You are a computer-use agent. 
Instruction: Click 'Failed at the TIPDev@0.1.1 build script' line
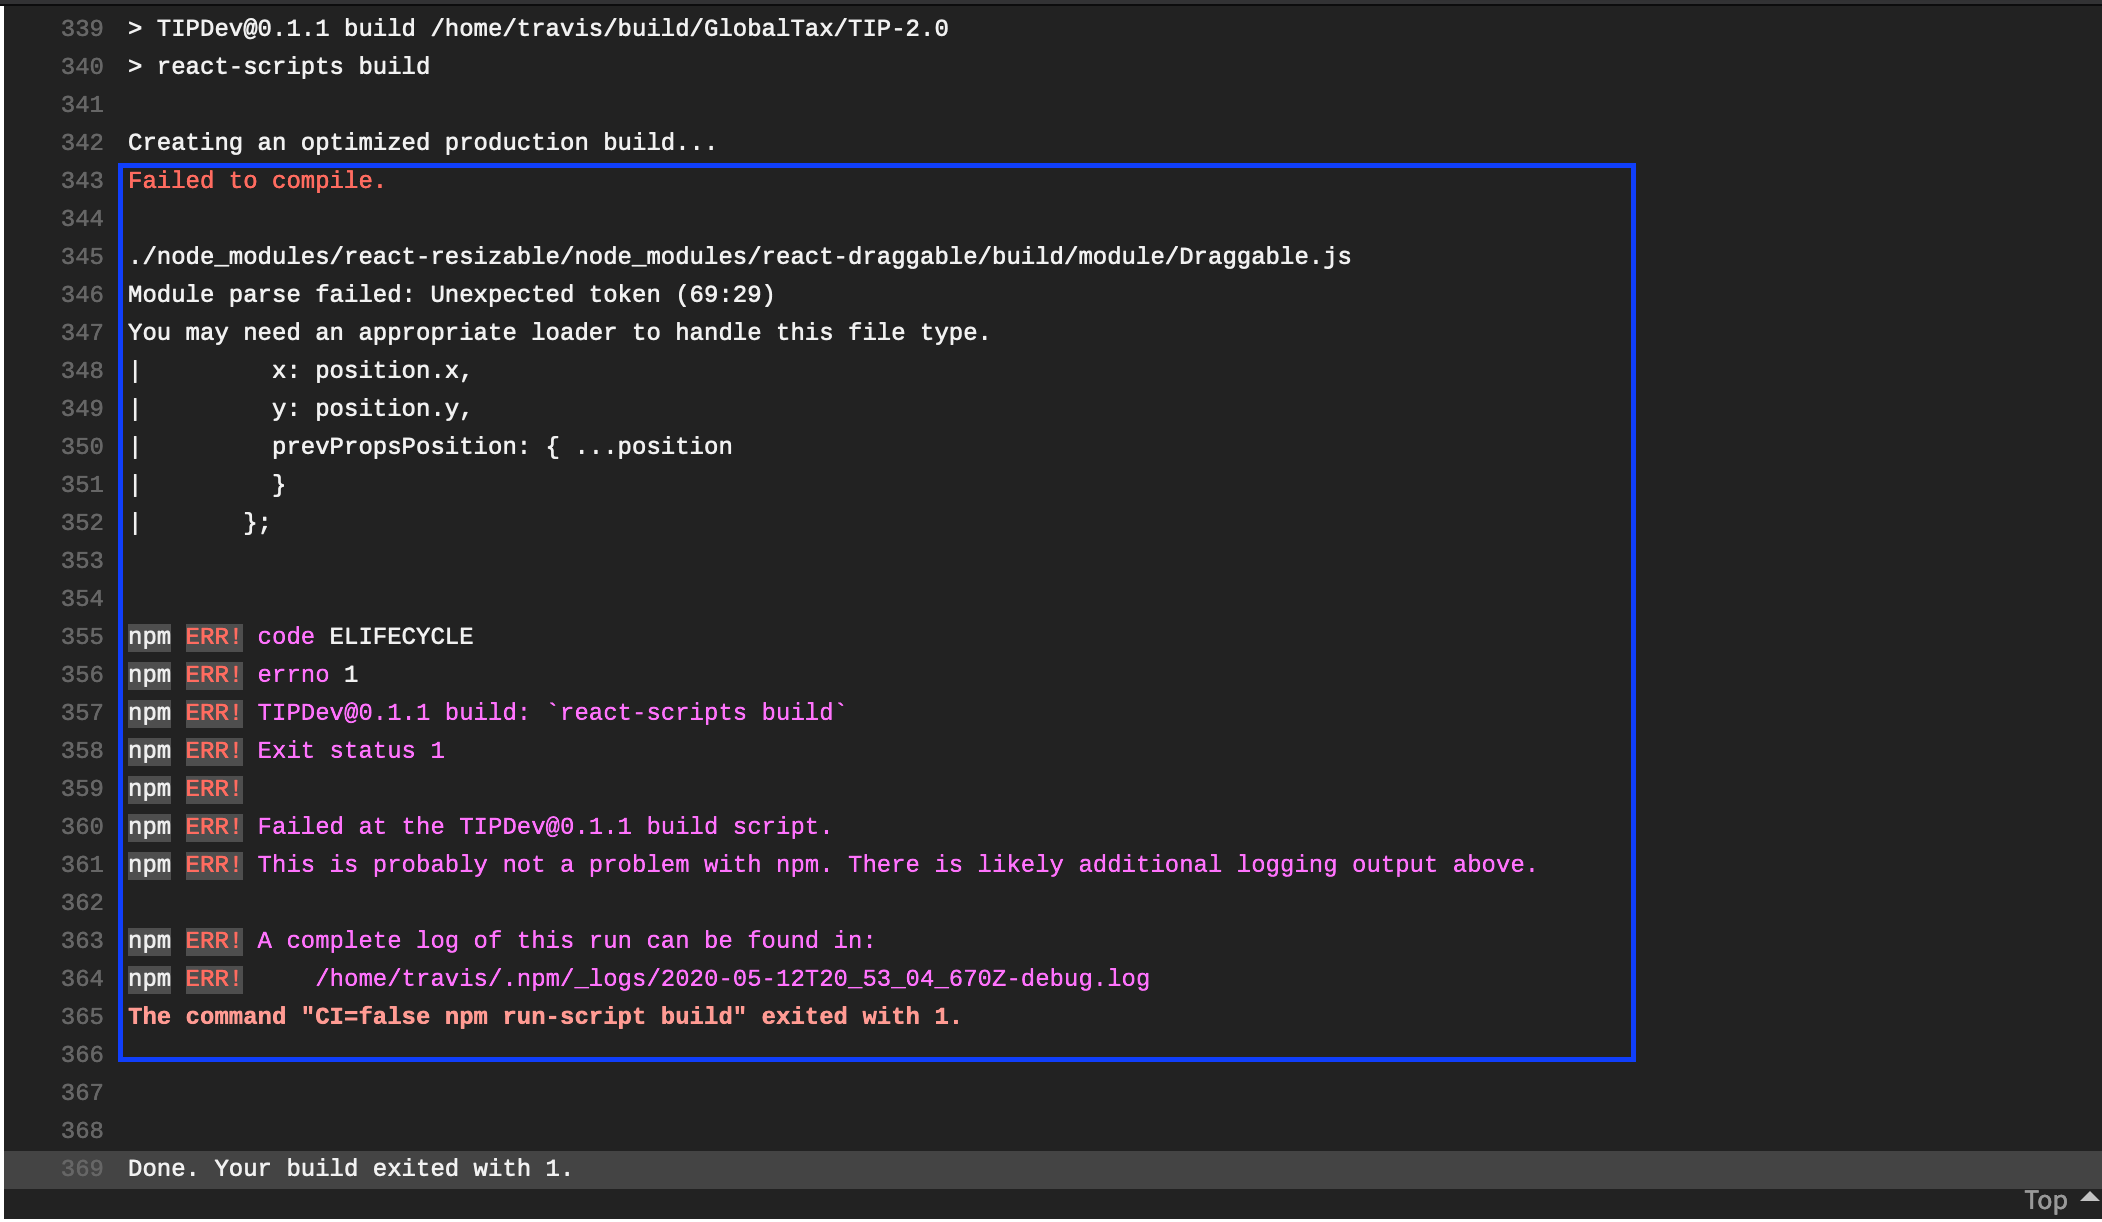[x=544, y=827]
